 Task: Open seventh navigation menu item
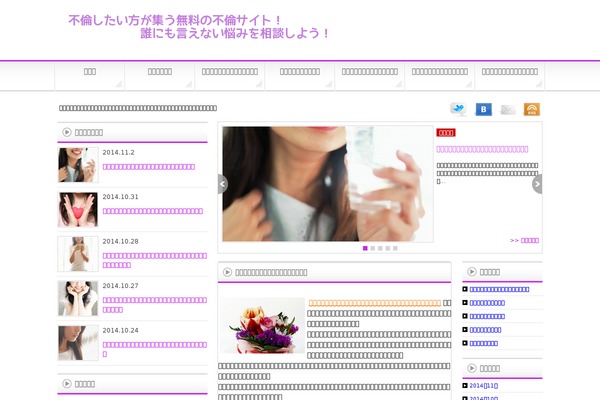[x=510, y=76]
